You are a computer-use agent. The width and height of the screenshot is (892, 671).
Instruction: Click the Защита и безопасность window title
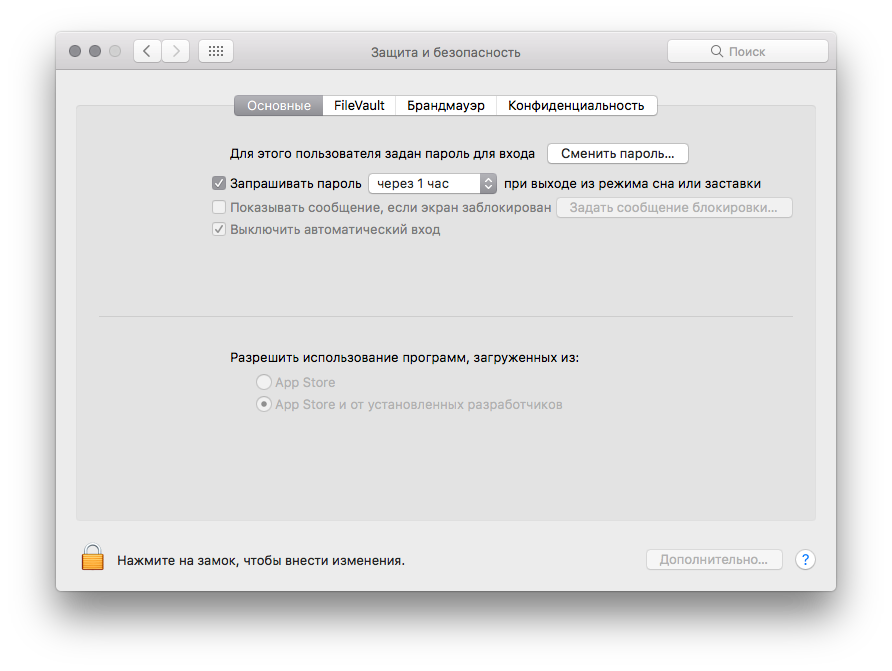pos(445,52)
